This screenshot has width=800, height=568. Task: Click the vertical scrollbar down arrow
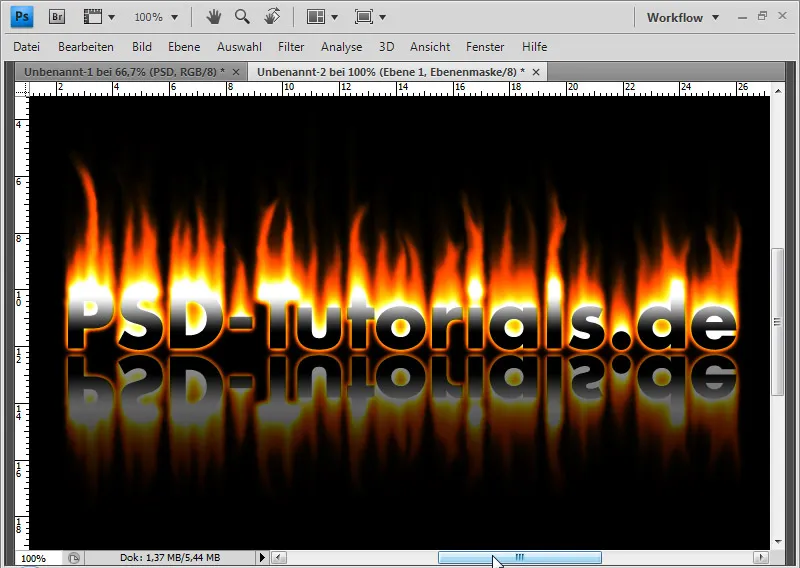tap(778, 541)
